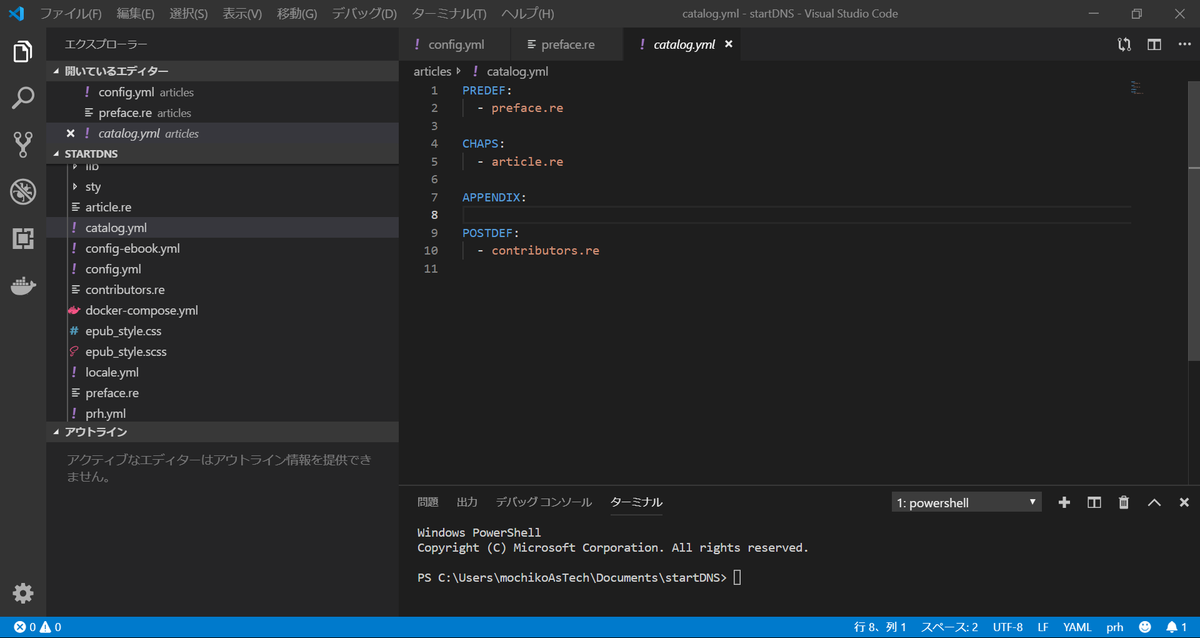
Task: Click the articles breadcrumb
Action: [433, 71]
